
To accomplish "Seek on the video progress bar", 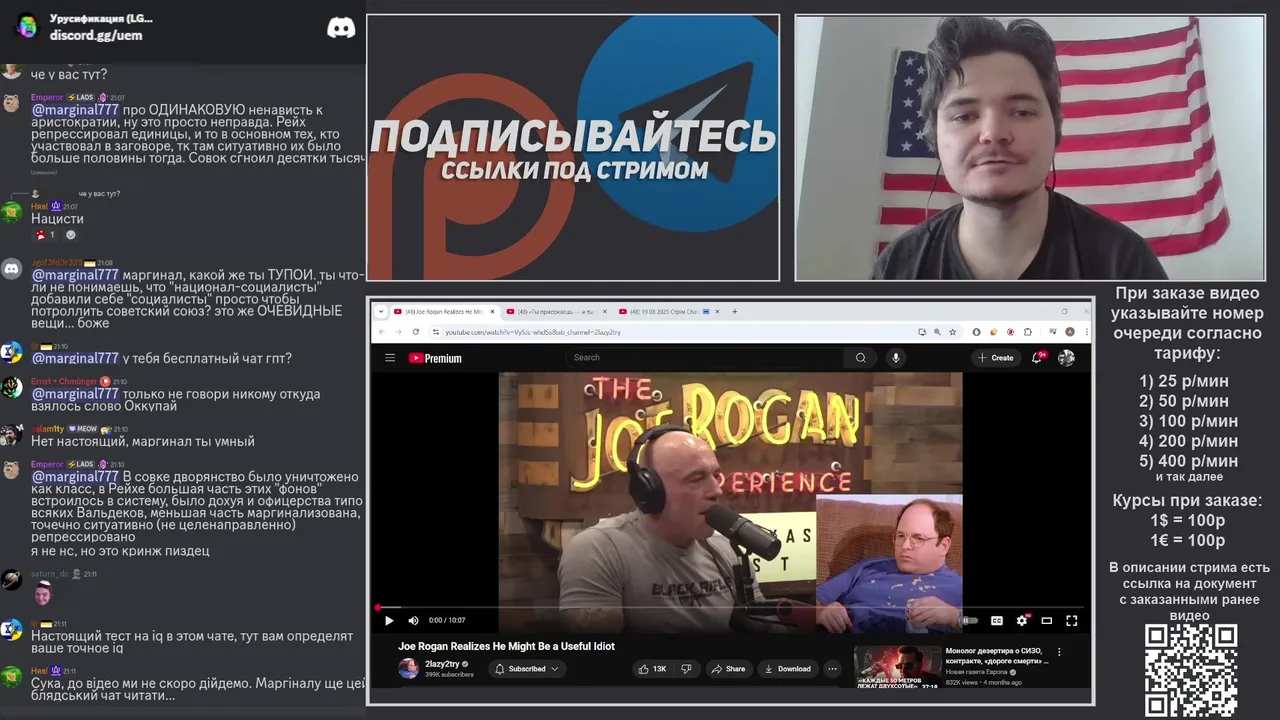I will pos(730,607).
